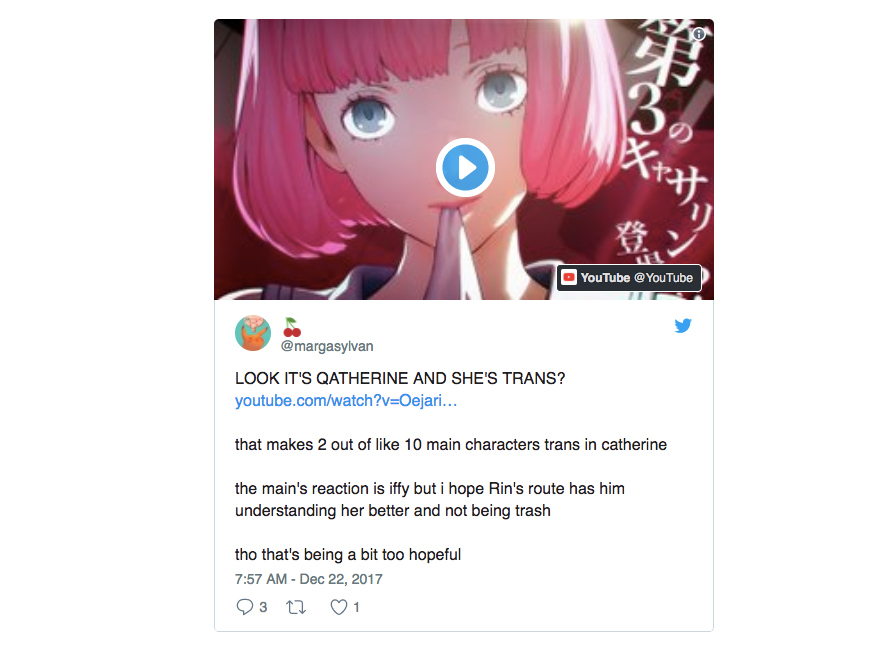The height and width of the screenshot is (651, 873).
Task: Open the youtube.com/watch?v=Oejari link
Action: 346,400
